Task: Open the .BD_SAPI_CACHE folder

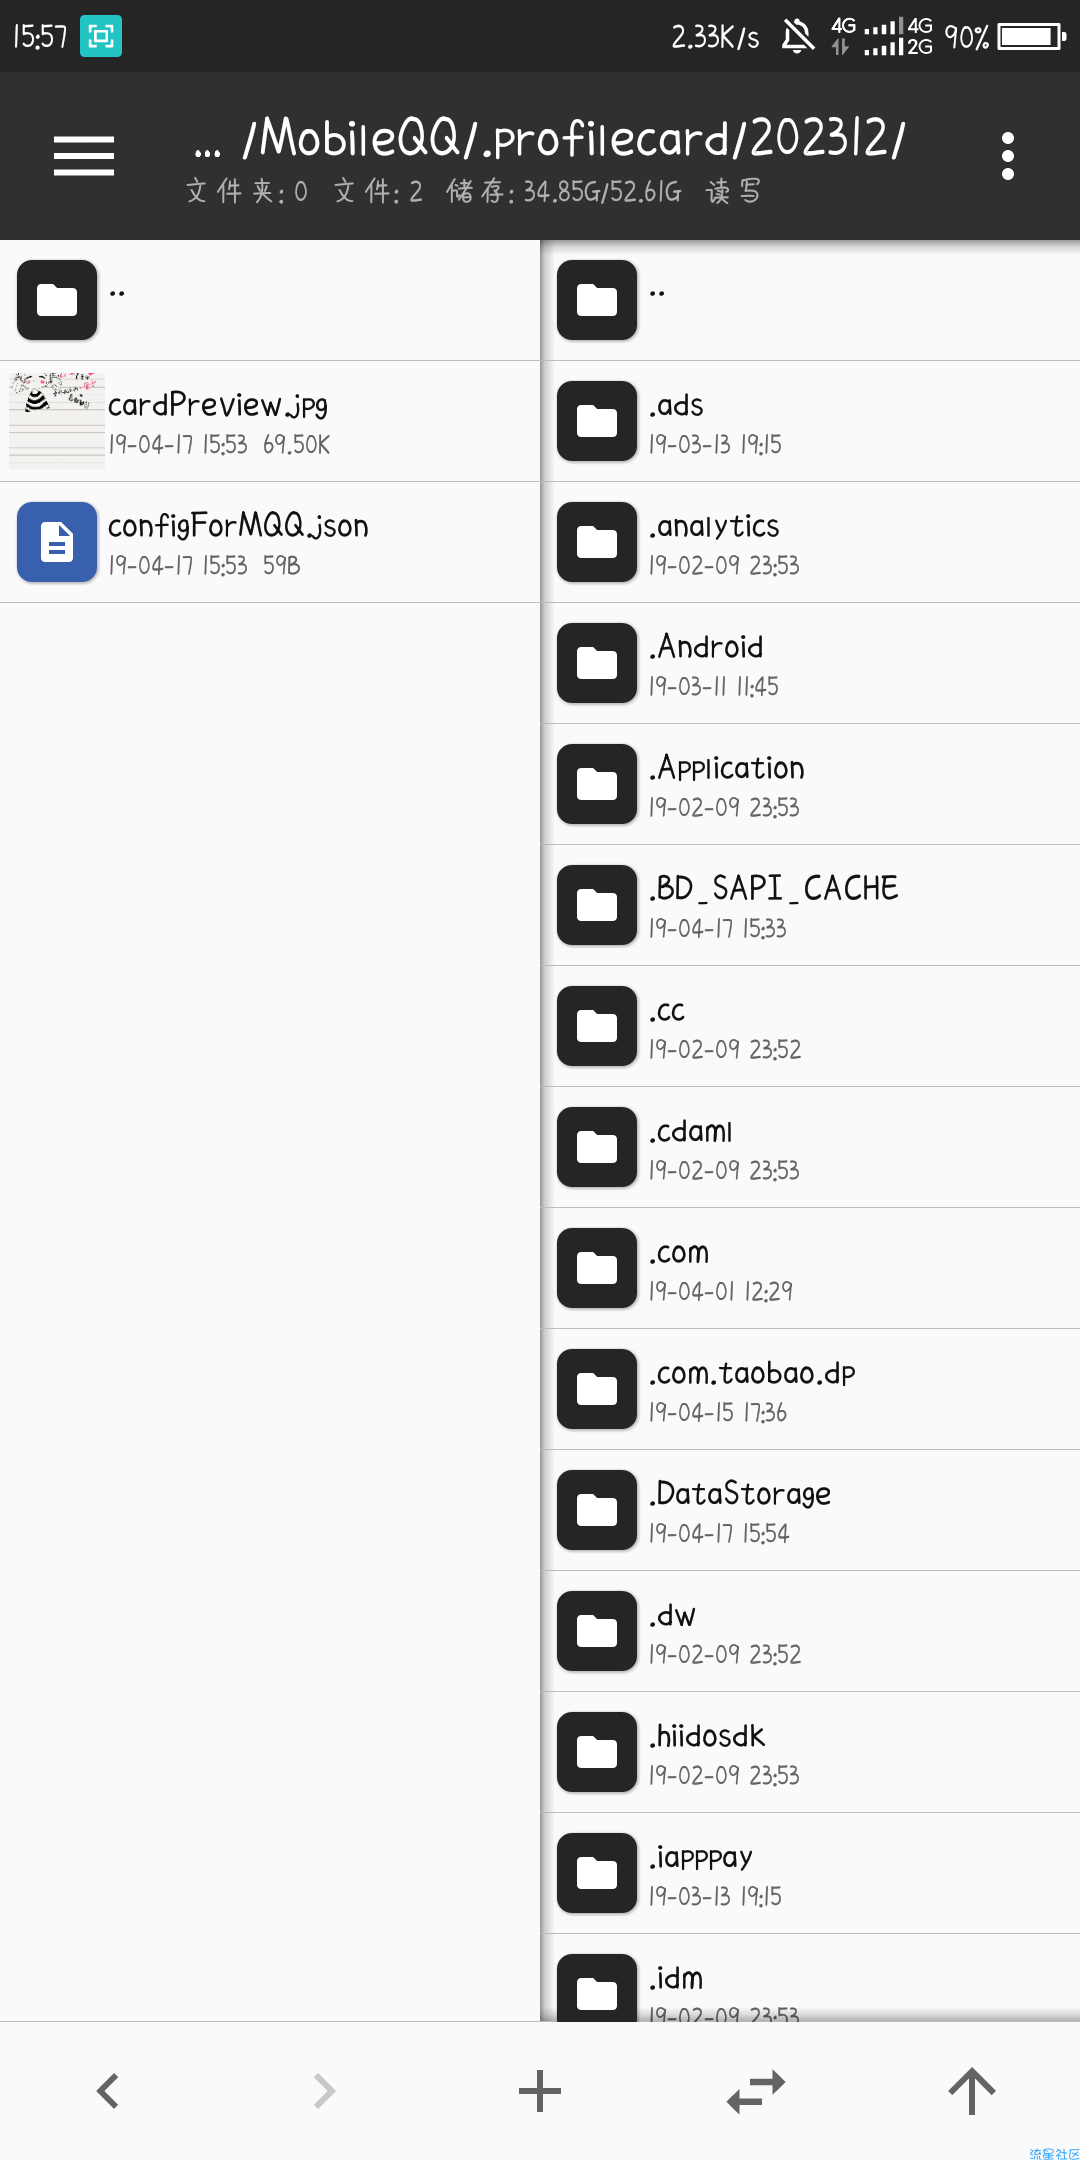Action: click(811, 905)
